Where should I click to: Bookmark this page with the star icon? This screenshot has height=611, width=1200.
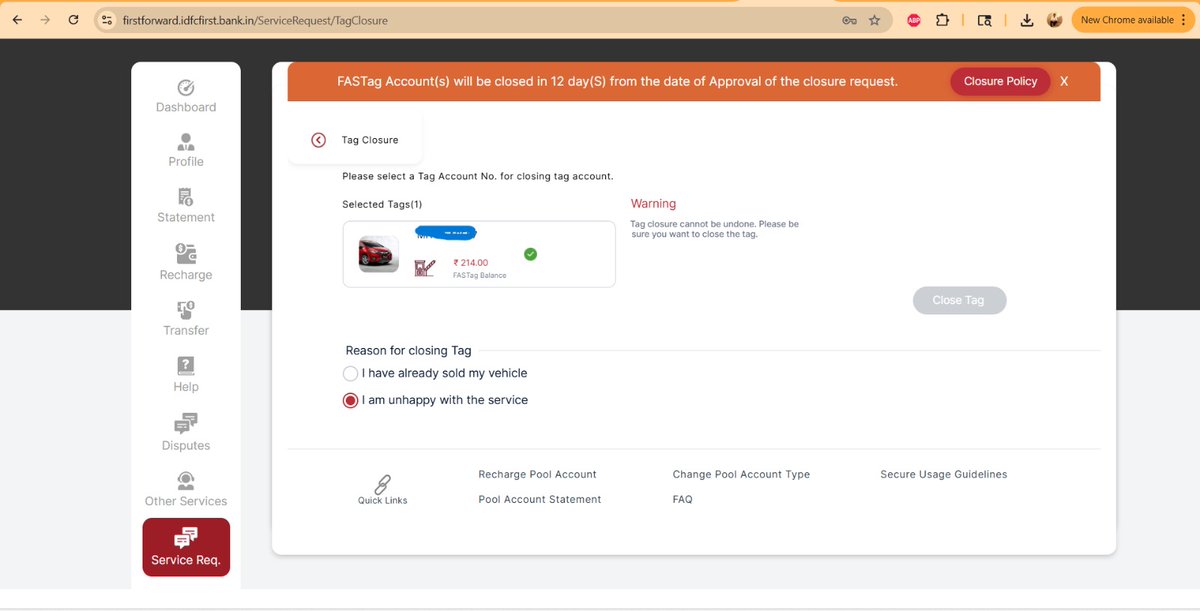875,20
